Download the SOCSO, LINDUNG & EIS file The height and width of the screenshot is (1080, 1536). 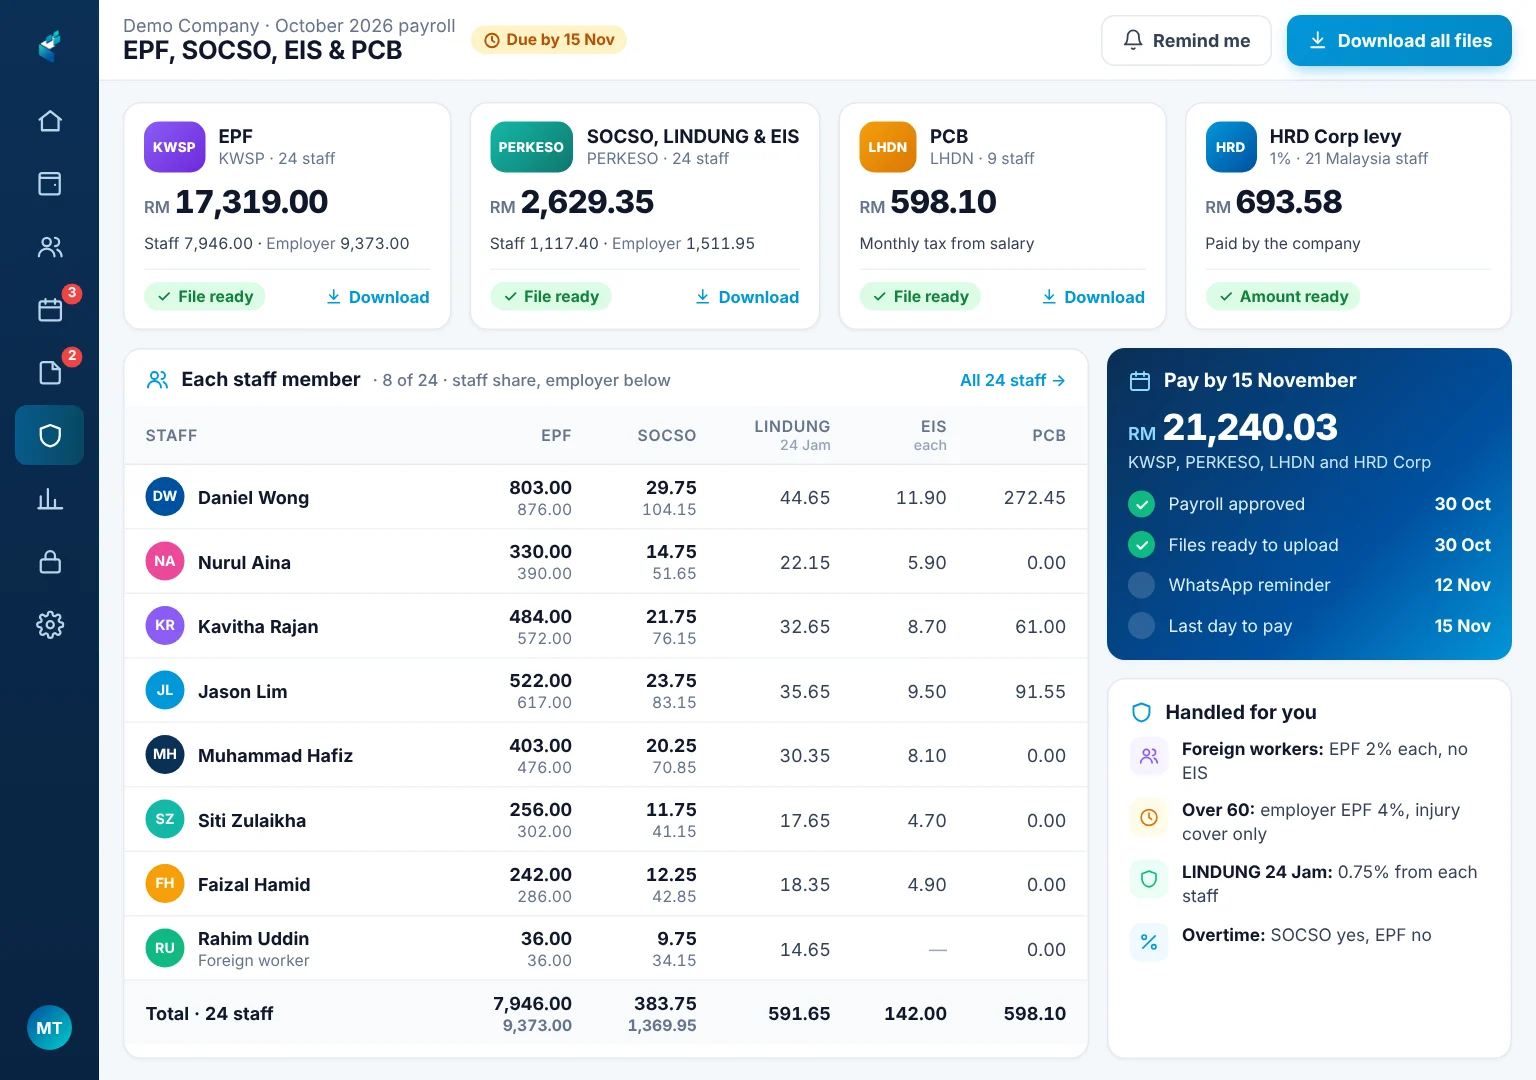click(747, 297)
